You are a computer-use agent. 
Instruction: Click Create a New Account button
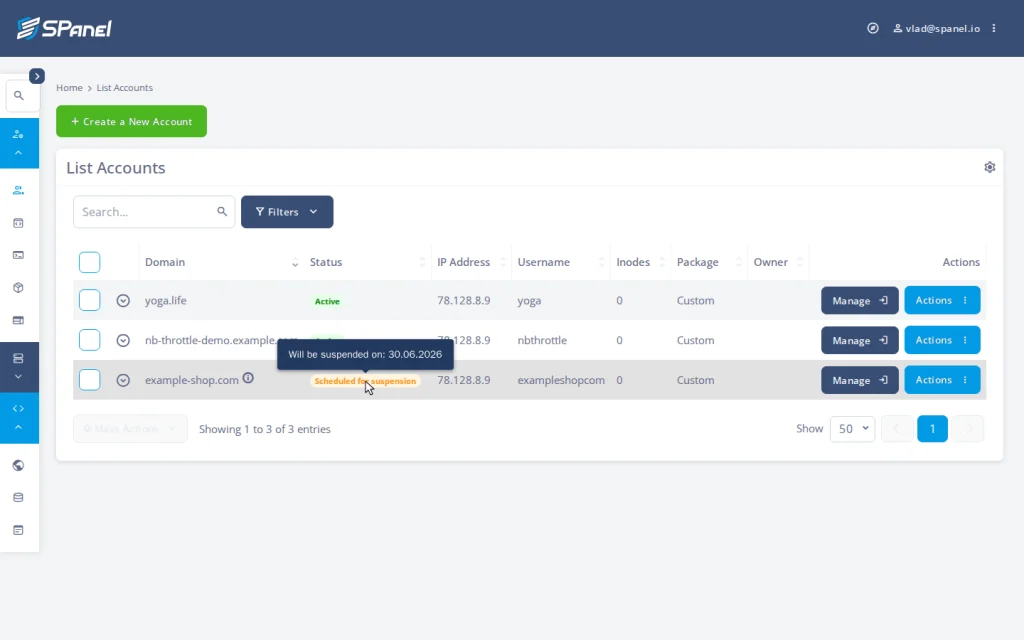131,121
